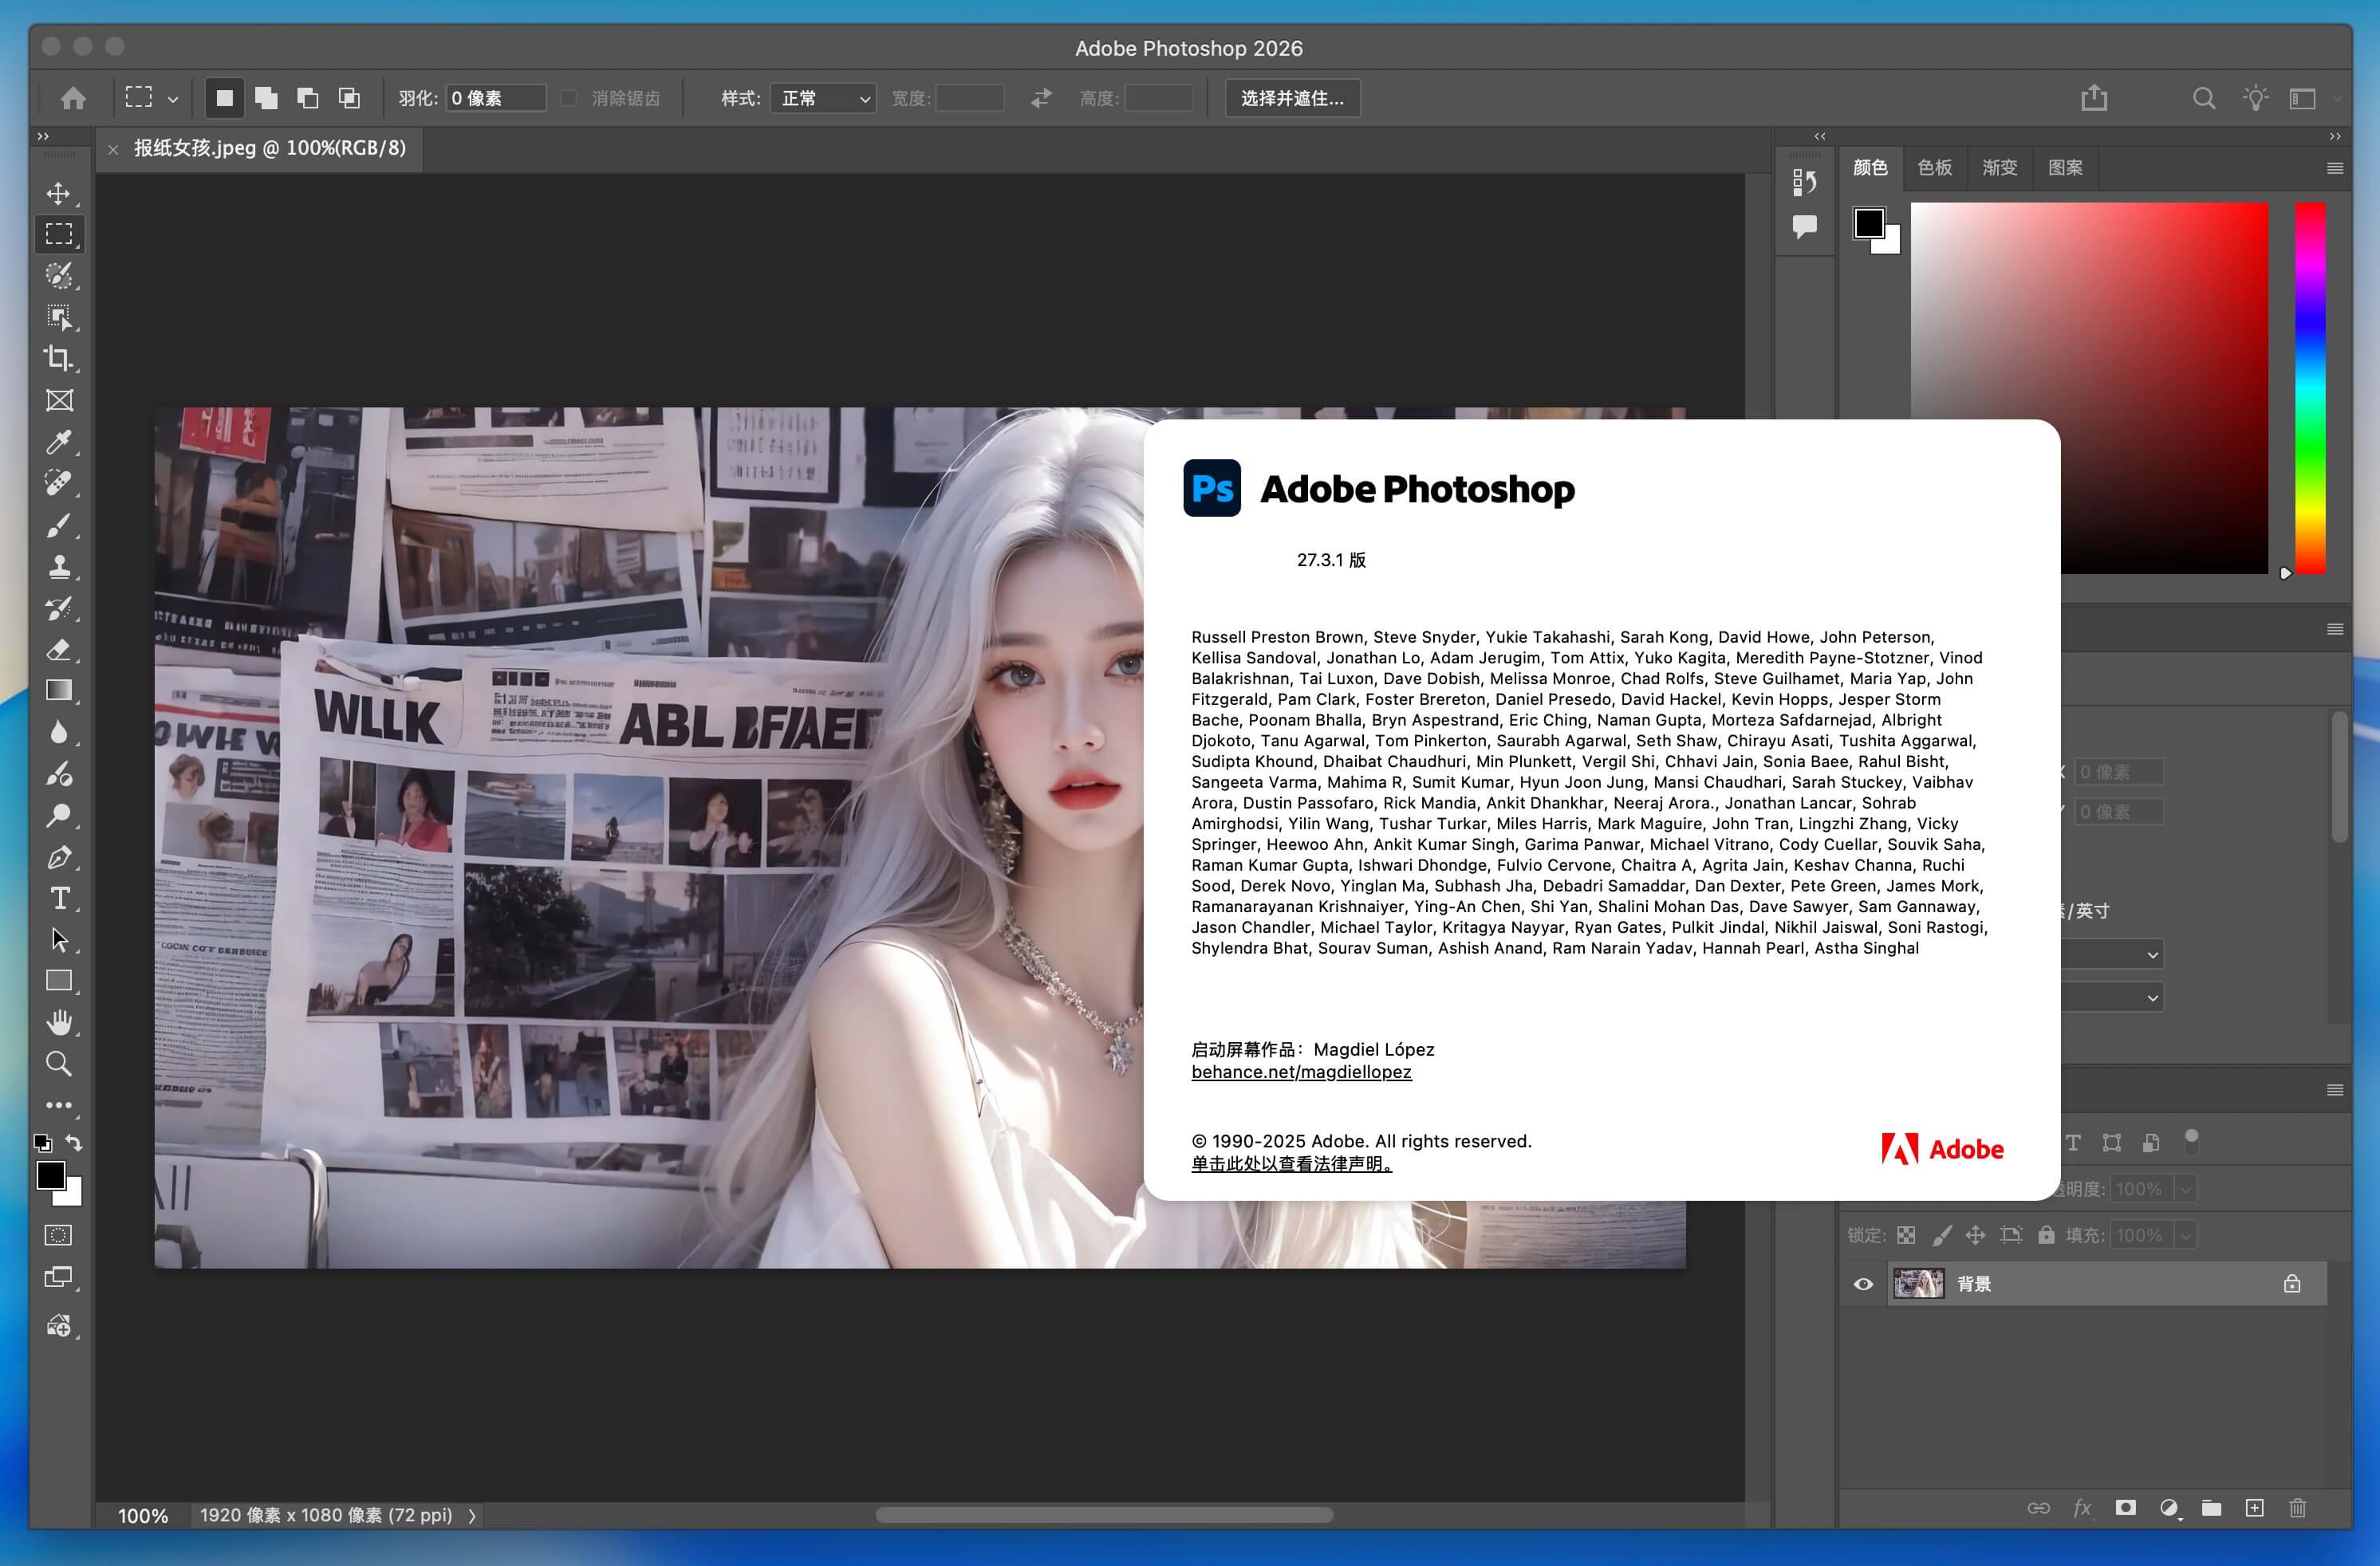Select the Eraser tool
Viewport: 2380px width, 1566px height.
pyautogui.click(x=59, y=650)
